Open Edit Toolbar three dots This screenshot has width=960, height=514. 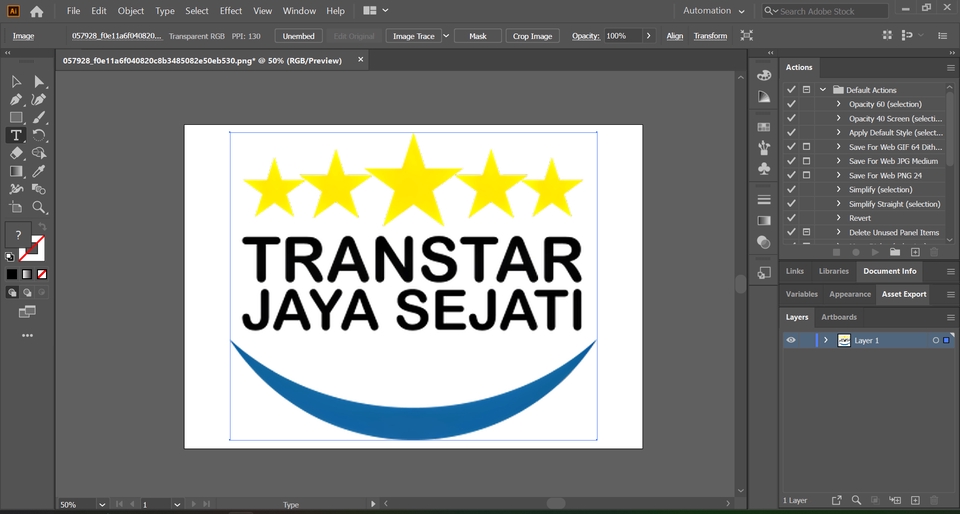click(x=28, y=335)
